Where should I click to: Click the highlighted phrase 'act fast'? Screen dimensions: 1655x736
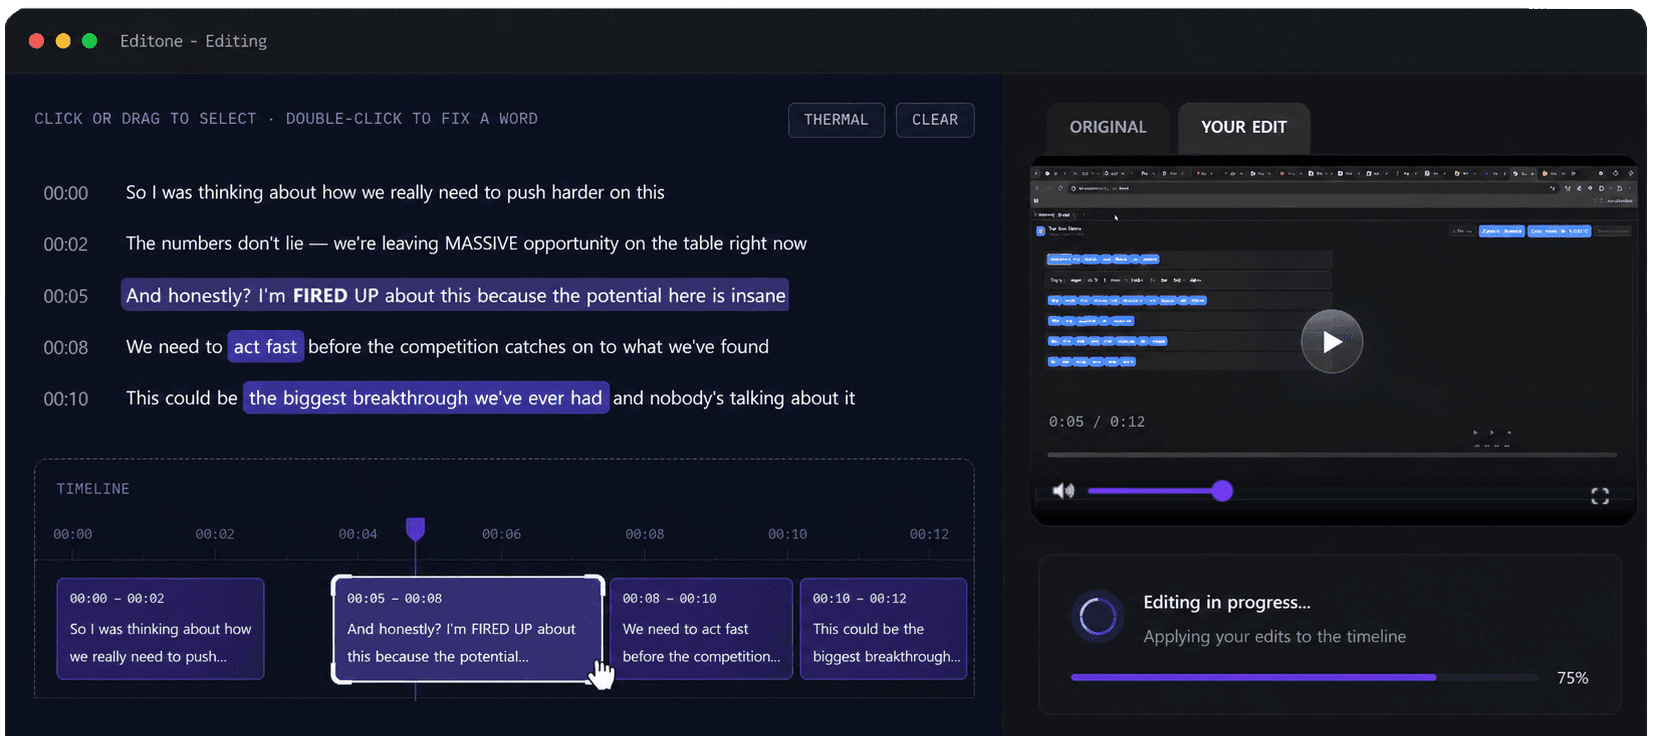pyautogui.click(x=265, y=347)
